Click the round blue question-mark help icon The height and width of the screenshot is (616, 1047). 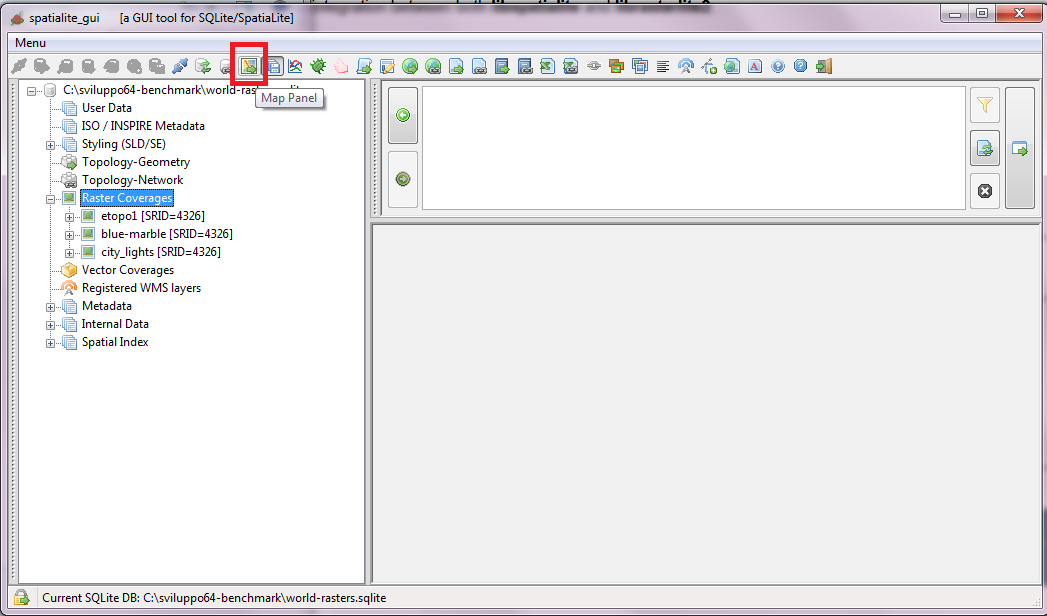tap(778, 66)
